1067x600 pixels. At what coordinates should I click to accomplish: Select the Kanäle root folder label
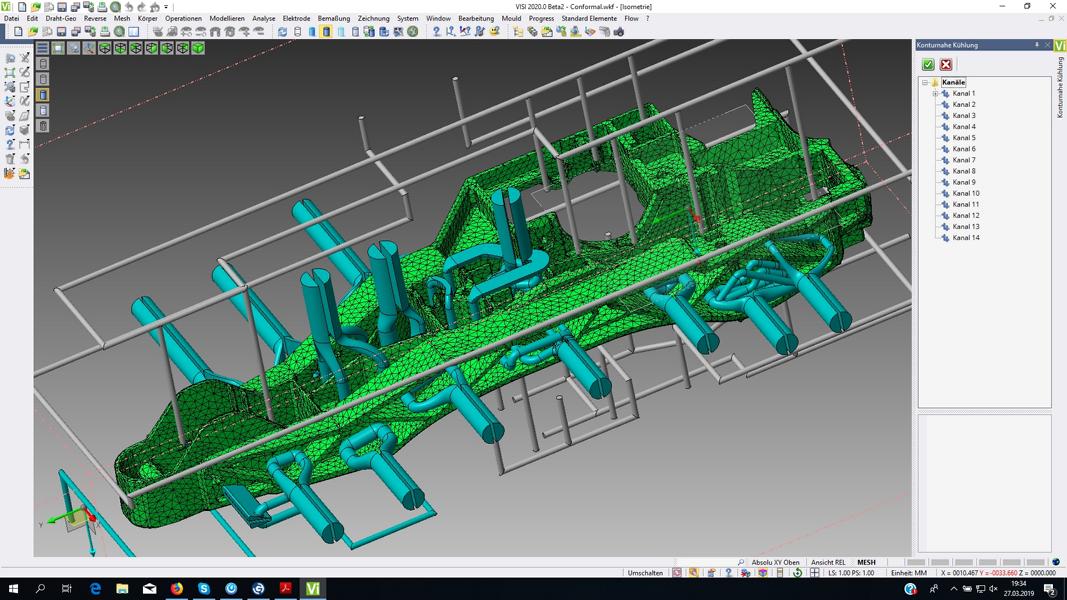(953, 82)
